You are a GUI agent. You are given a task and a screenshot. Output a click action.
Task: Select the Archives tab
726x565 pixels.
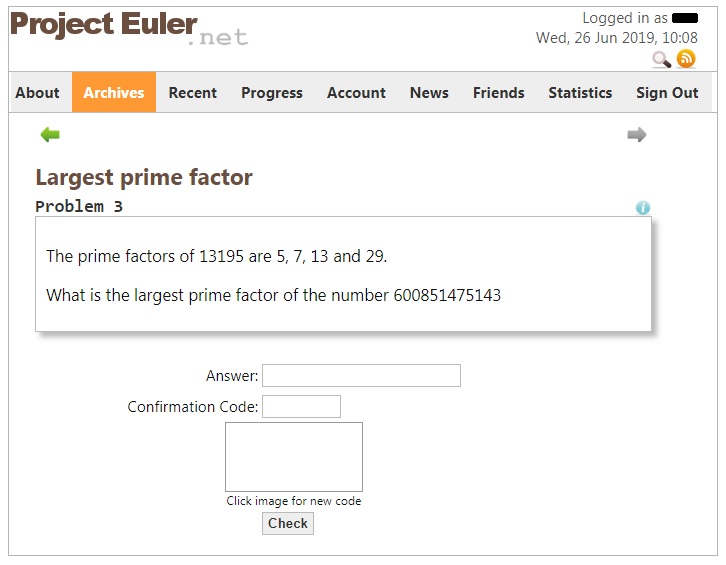click(114, 93)
